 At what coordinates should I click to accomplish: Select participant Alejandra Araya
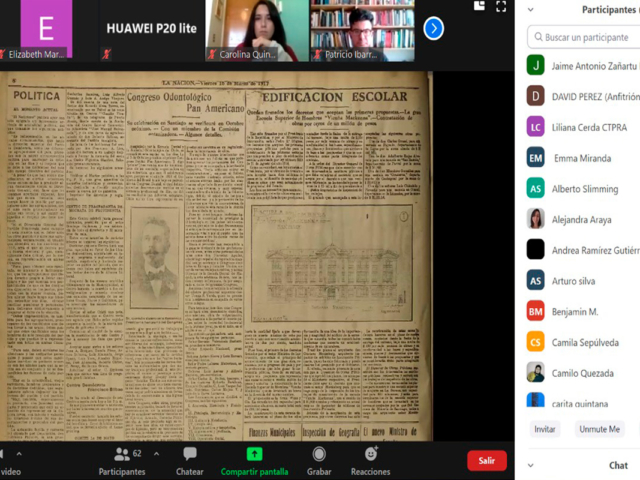583,219
